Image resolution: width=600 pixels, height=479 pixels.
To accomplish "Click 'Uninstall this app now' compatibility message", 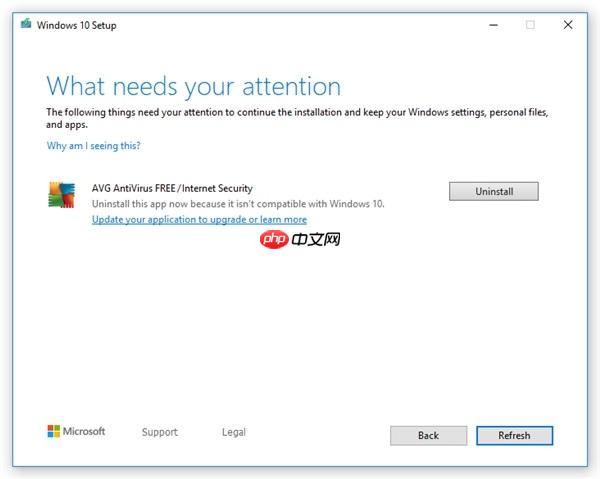I will tap(238, 204).
